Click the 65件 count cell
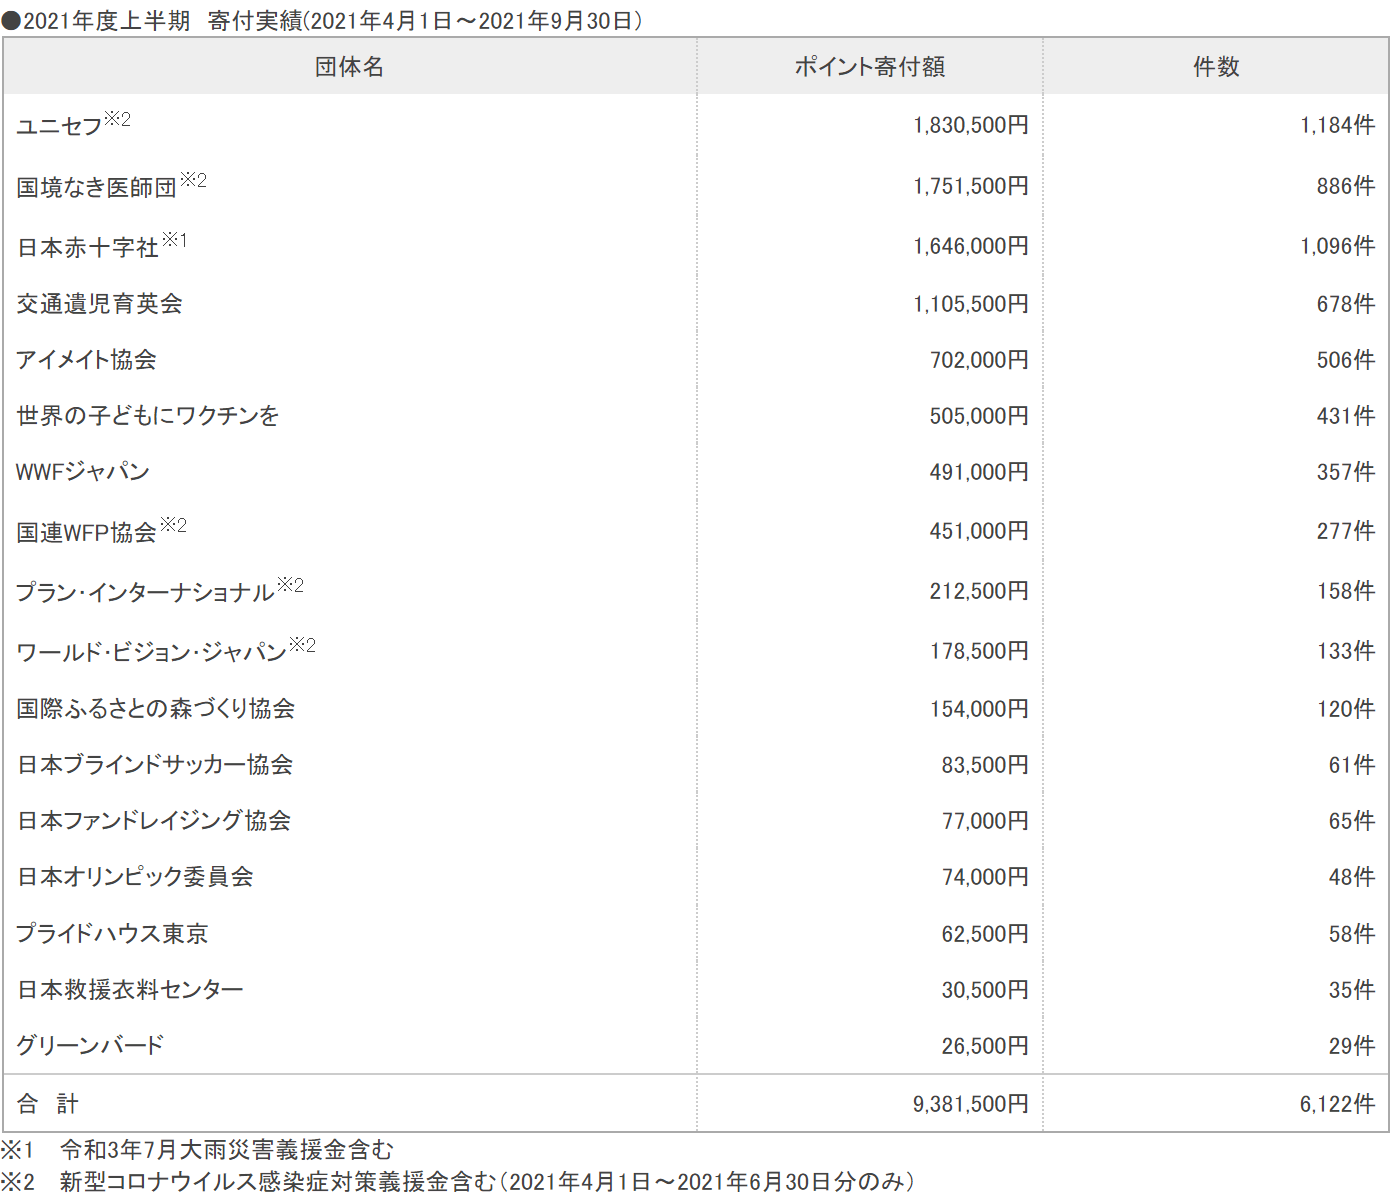The height and width of the screenshot is (1193, 1392). click(1352, 821)
